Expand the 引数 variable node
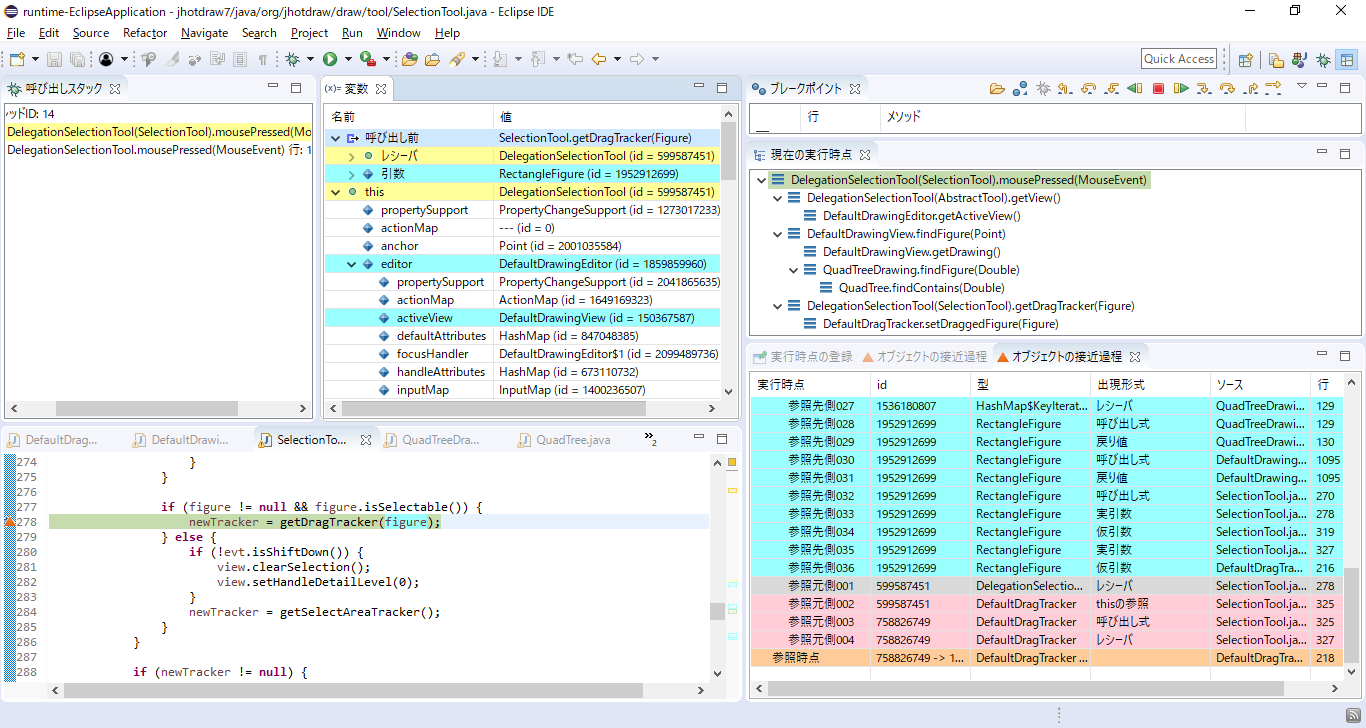1366x728 pixels. point(351,174)
